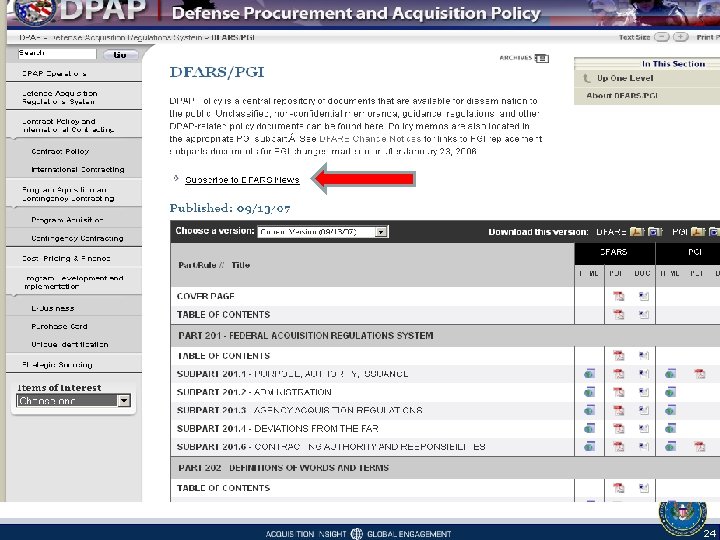720x540 pixels.
Task: Open the Choose a version dropdown
Action: (323, 232)
